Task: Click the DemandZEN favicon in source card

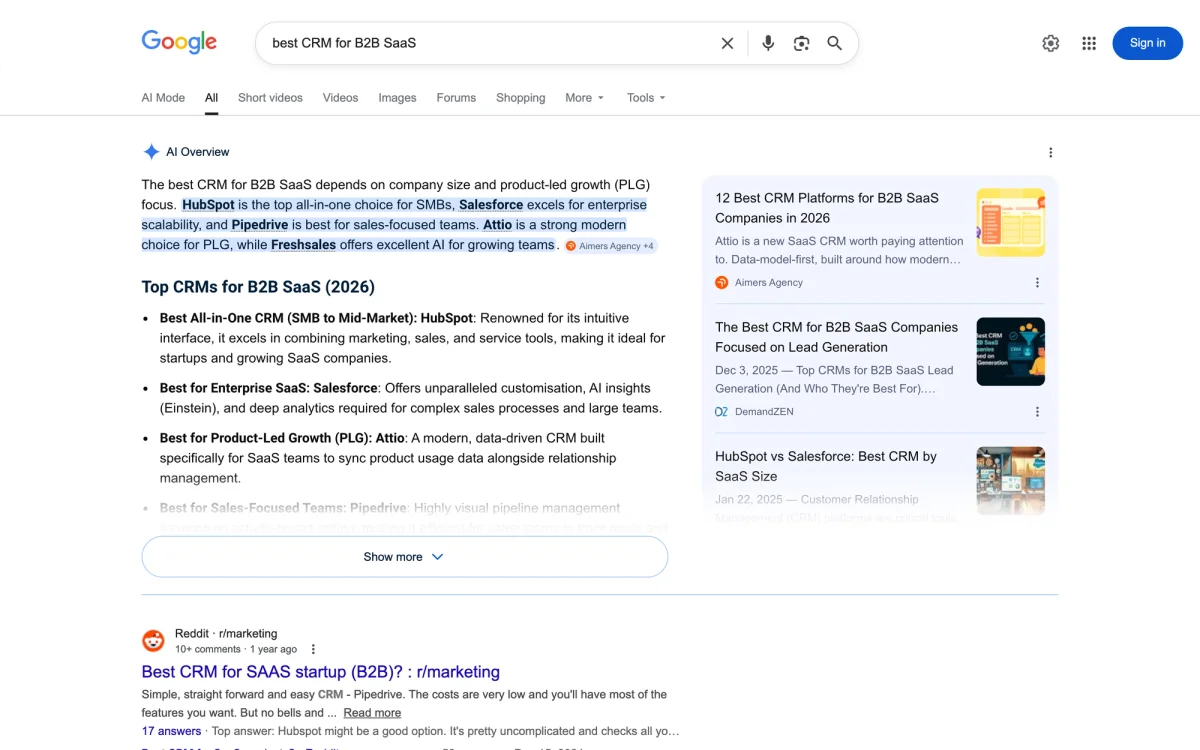Action: coord(722,411)
